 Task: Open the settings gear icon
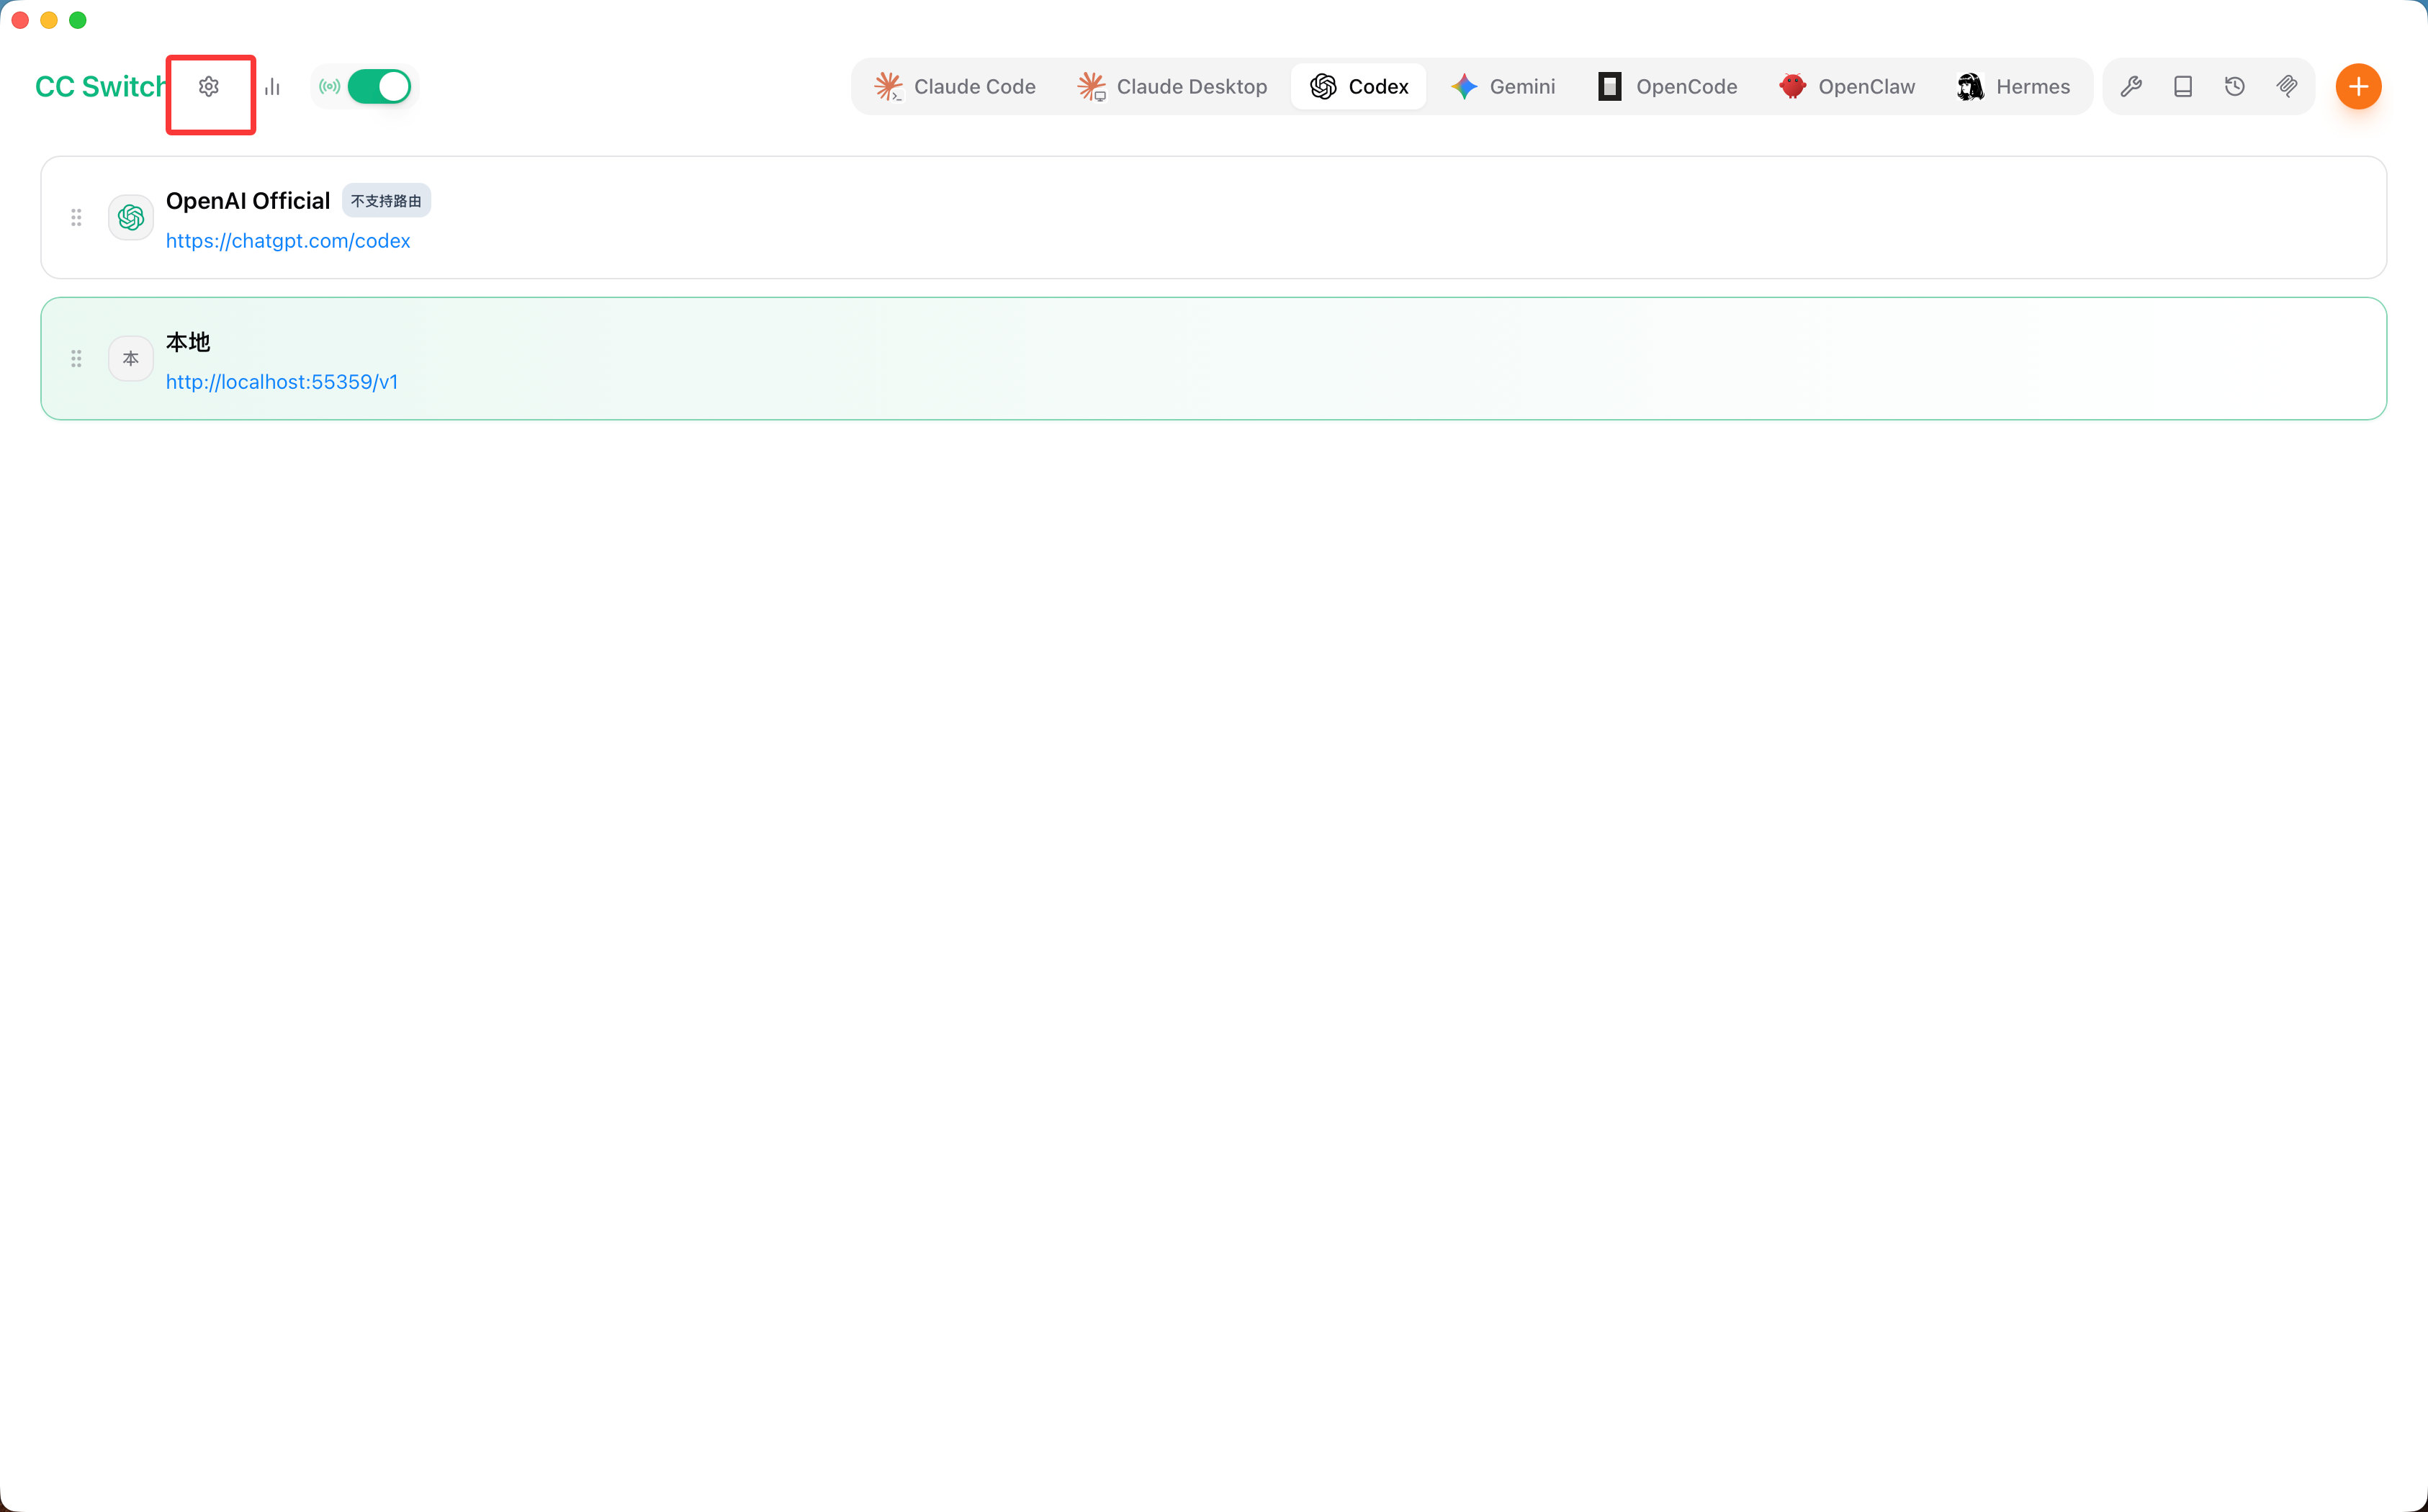click(x=208, y=87)
